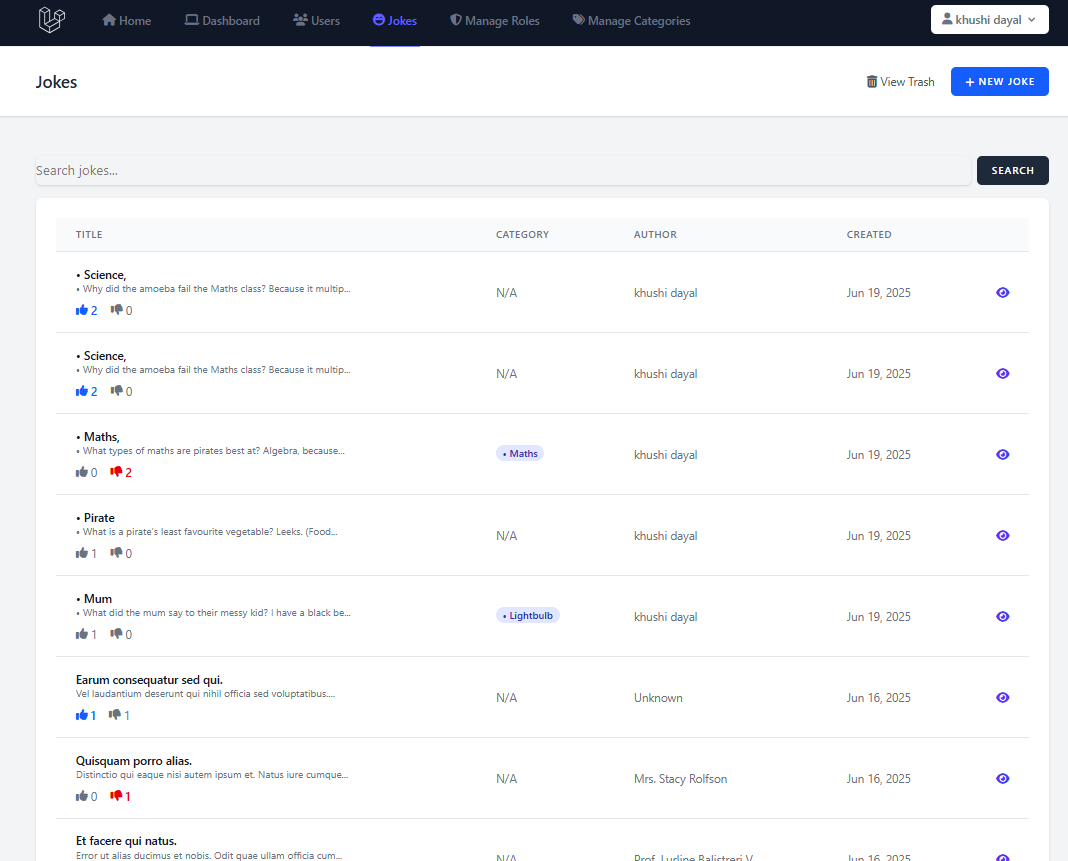Click the Laravel logo in the navbar
1068x861 pixels.
coord(52,20)
